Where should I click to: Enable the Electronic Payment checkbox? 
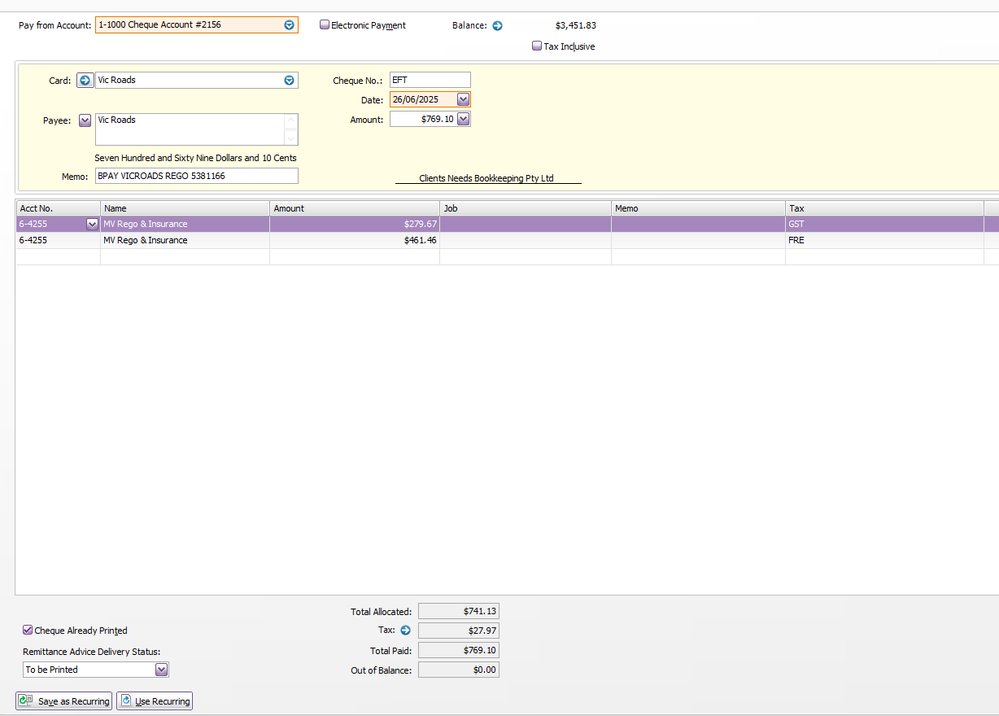[325, 25]
